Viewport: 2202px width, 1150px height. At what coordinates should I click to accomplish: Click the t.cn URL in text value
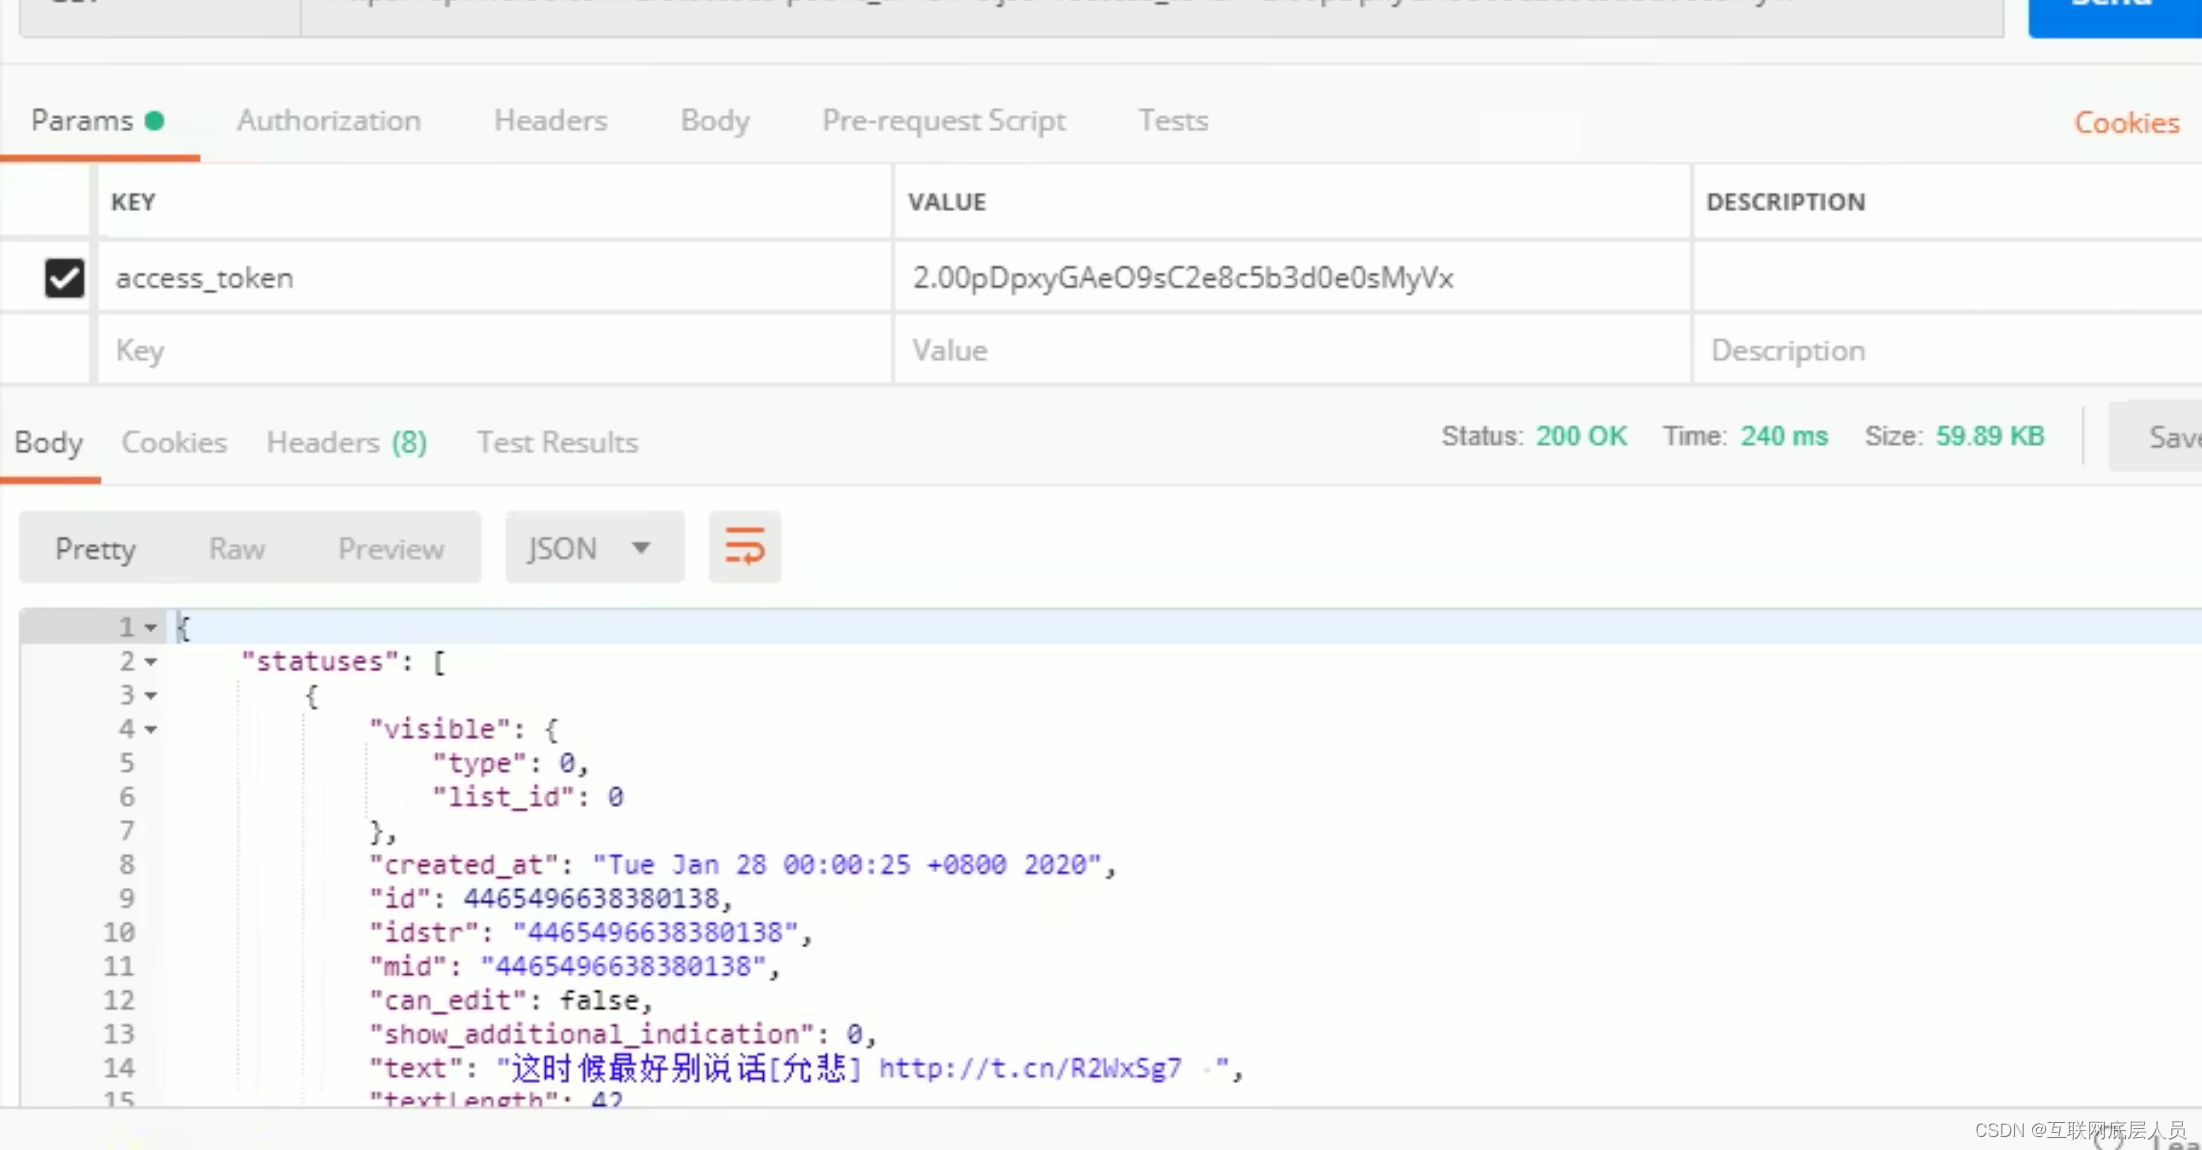click(1030, 1068)
